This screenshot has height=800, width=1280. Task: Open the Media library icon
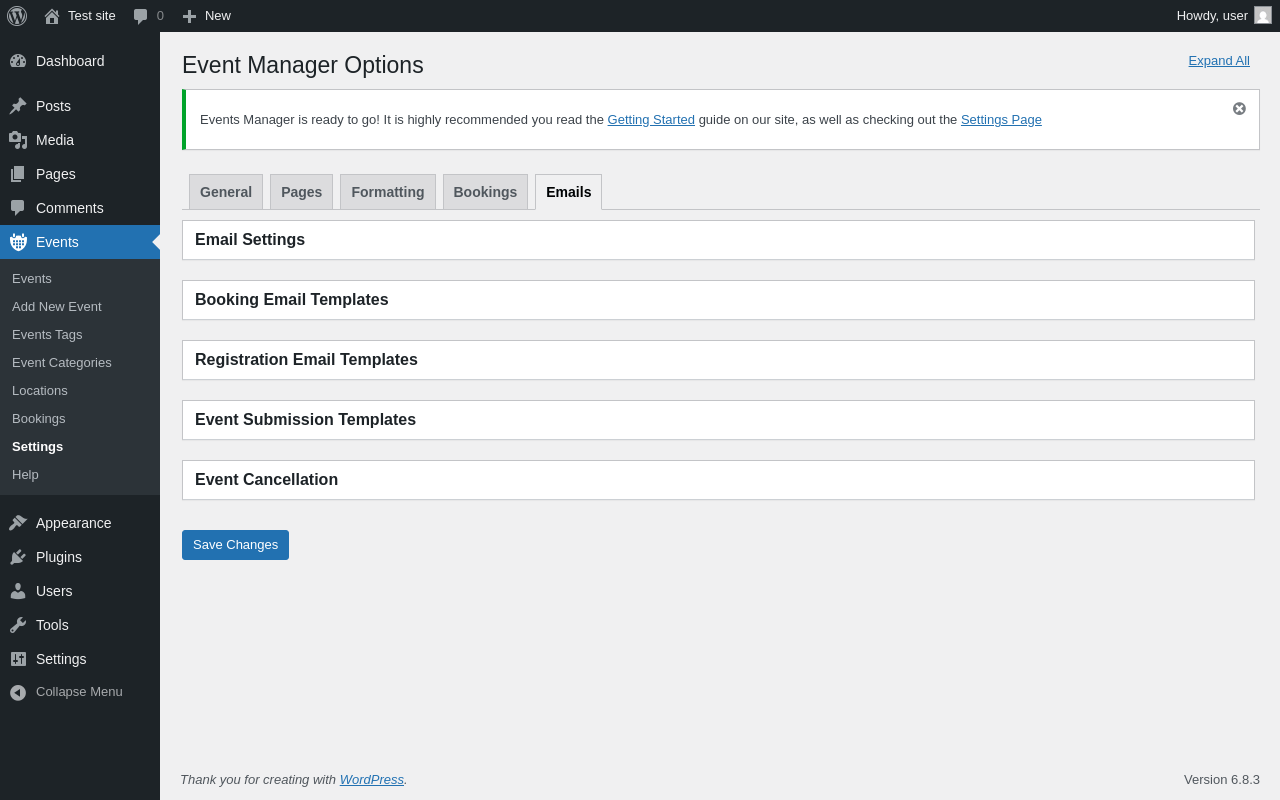coord(18,140)
